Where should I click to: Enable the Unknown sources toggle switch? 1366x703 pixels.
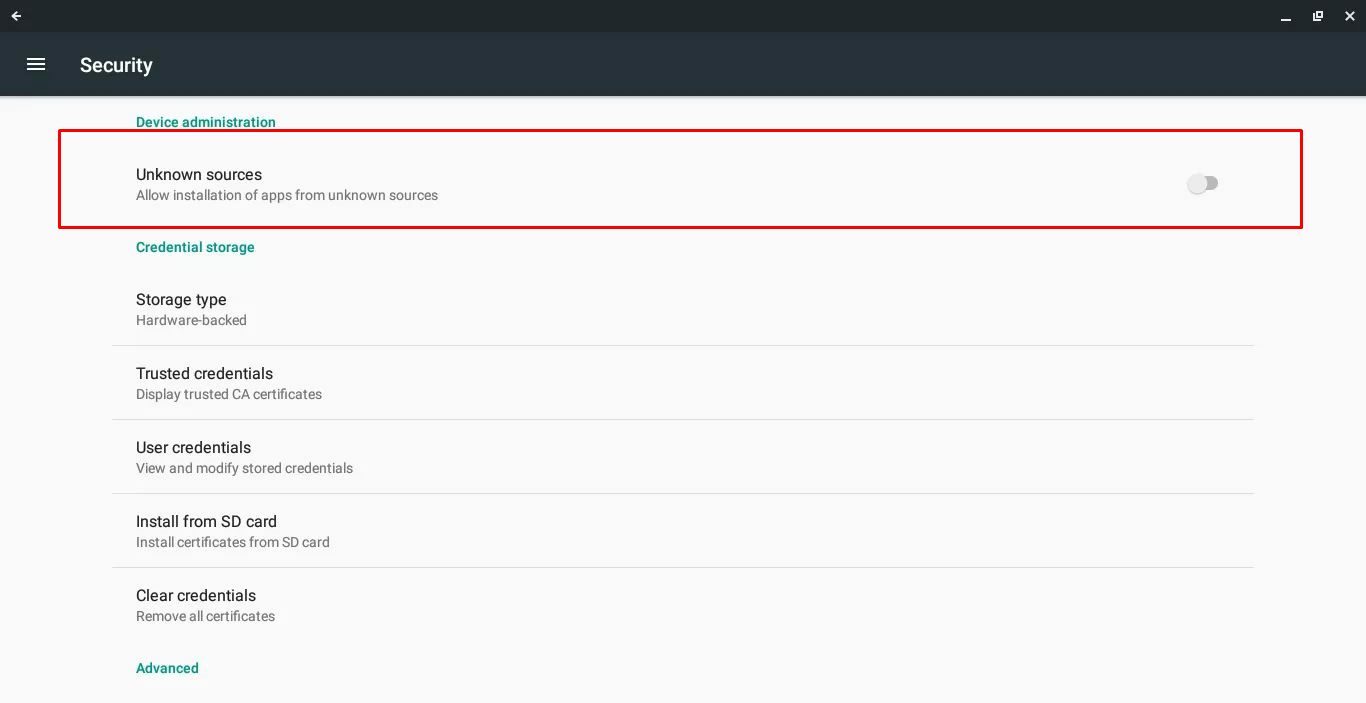coord(1202,183)
